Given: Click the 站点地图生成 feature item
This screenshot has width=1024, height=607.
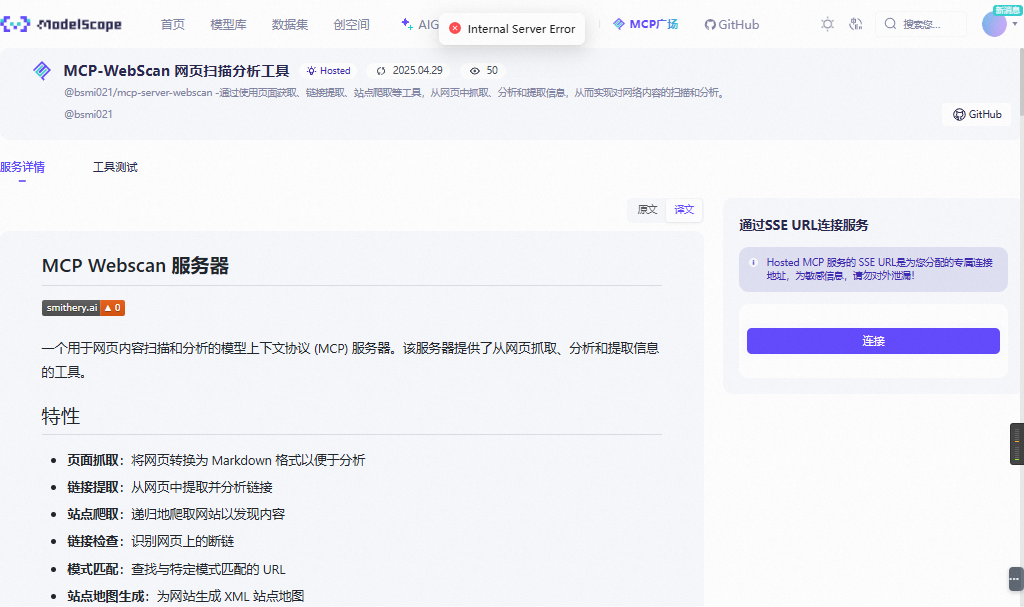Looking at the screenshot, I should pyautogui.click(x=185, y=596).
